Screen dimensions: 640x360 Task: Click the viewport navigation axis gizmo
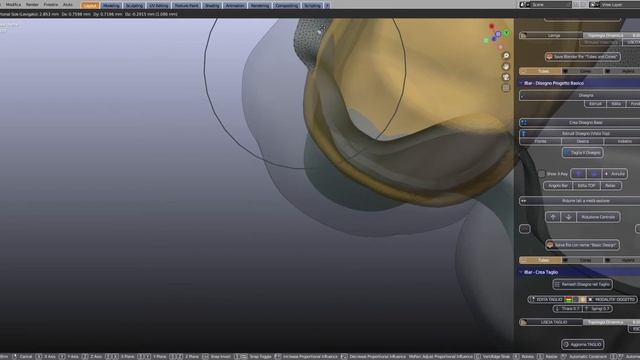click(497, 36)
